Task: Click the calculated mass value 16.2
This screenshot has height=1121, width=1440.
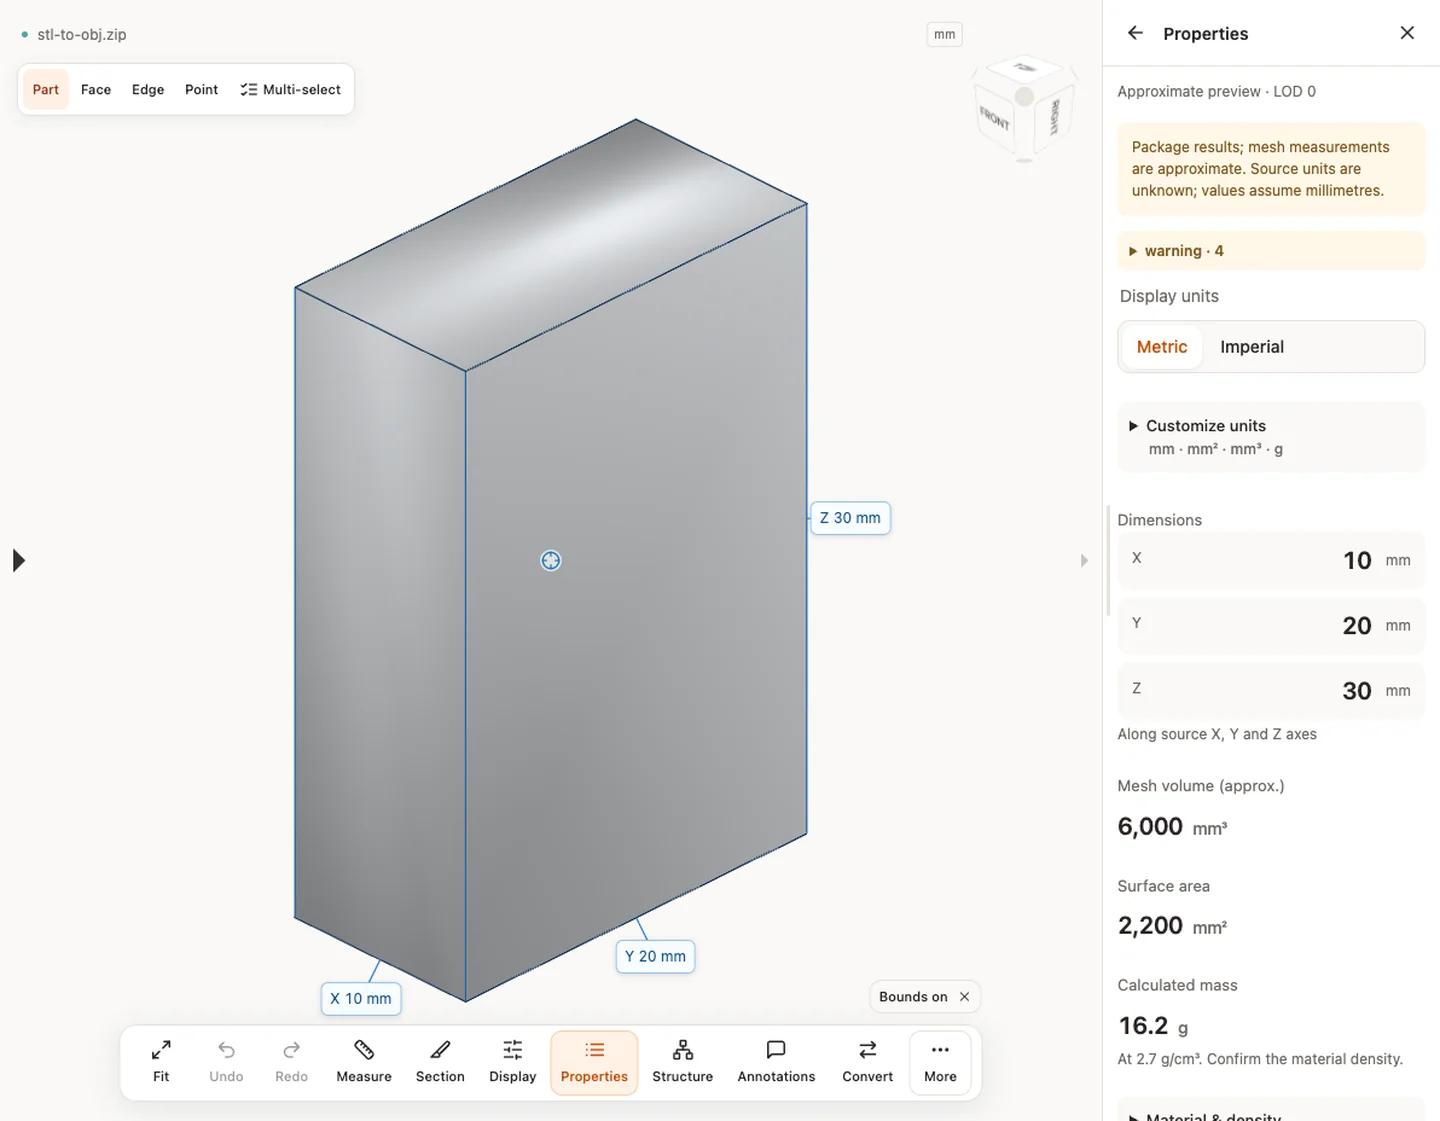Action: [1143, 1025]
